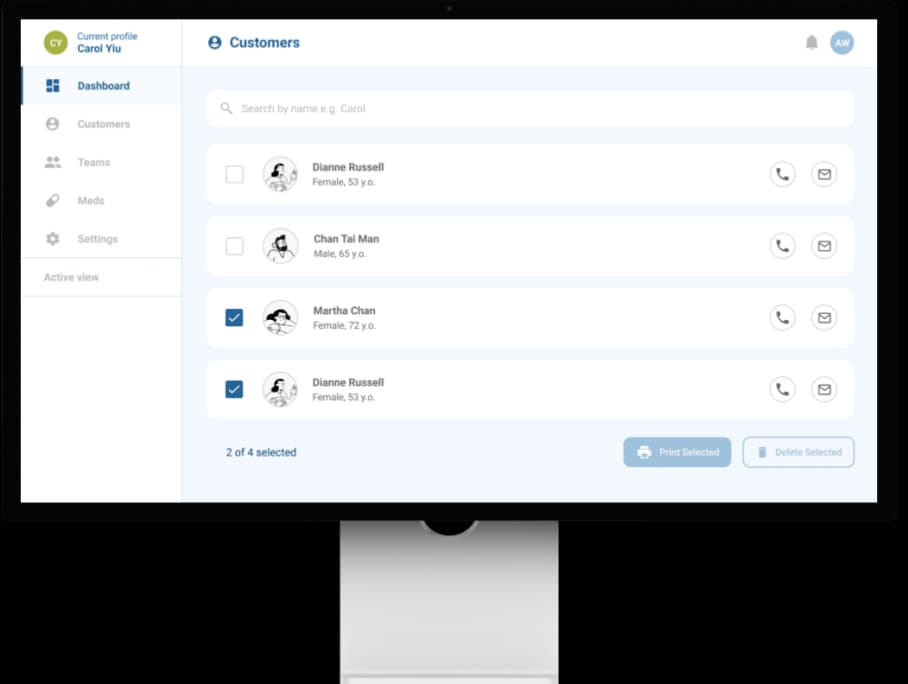Open the Meds sidebar item
The height and width of the screenshot is (684, 908).
pos(90,201)
